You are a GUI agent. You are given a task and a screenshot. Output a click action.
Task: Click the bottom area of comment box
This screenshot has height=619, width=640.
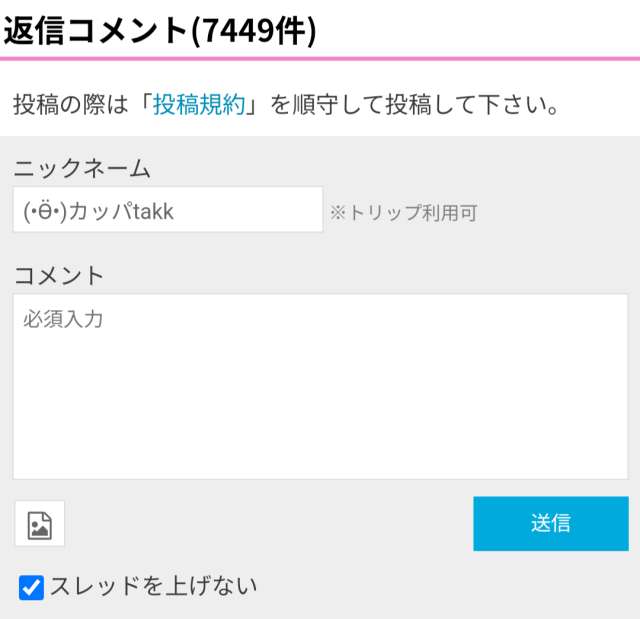tap(320, 460)
